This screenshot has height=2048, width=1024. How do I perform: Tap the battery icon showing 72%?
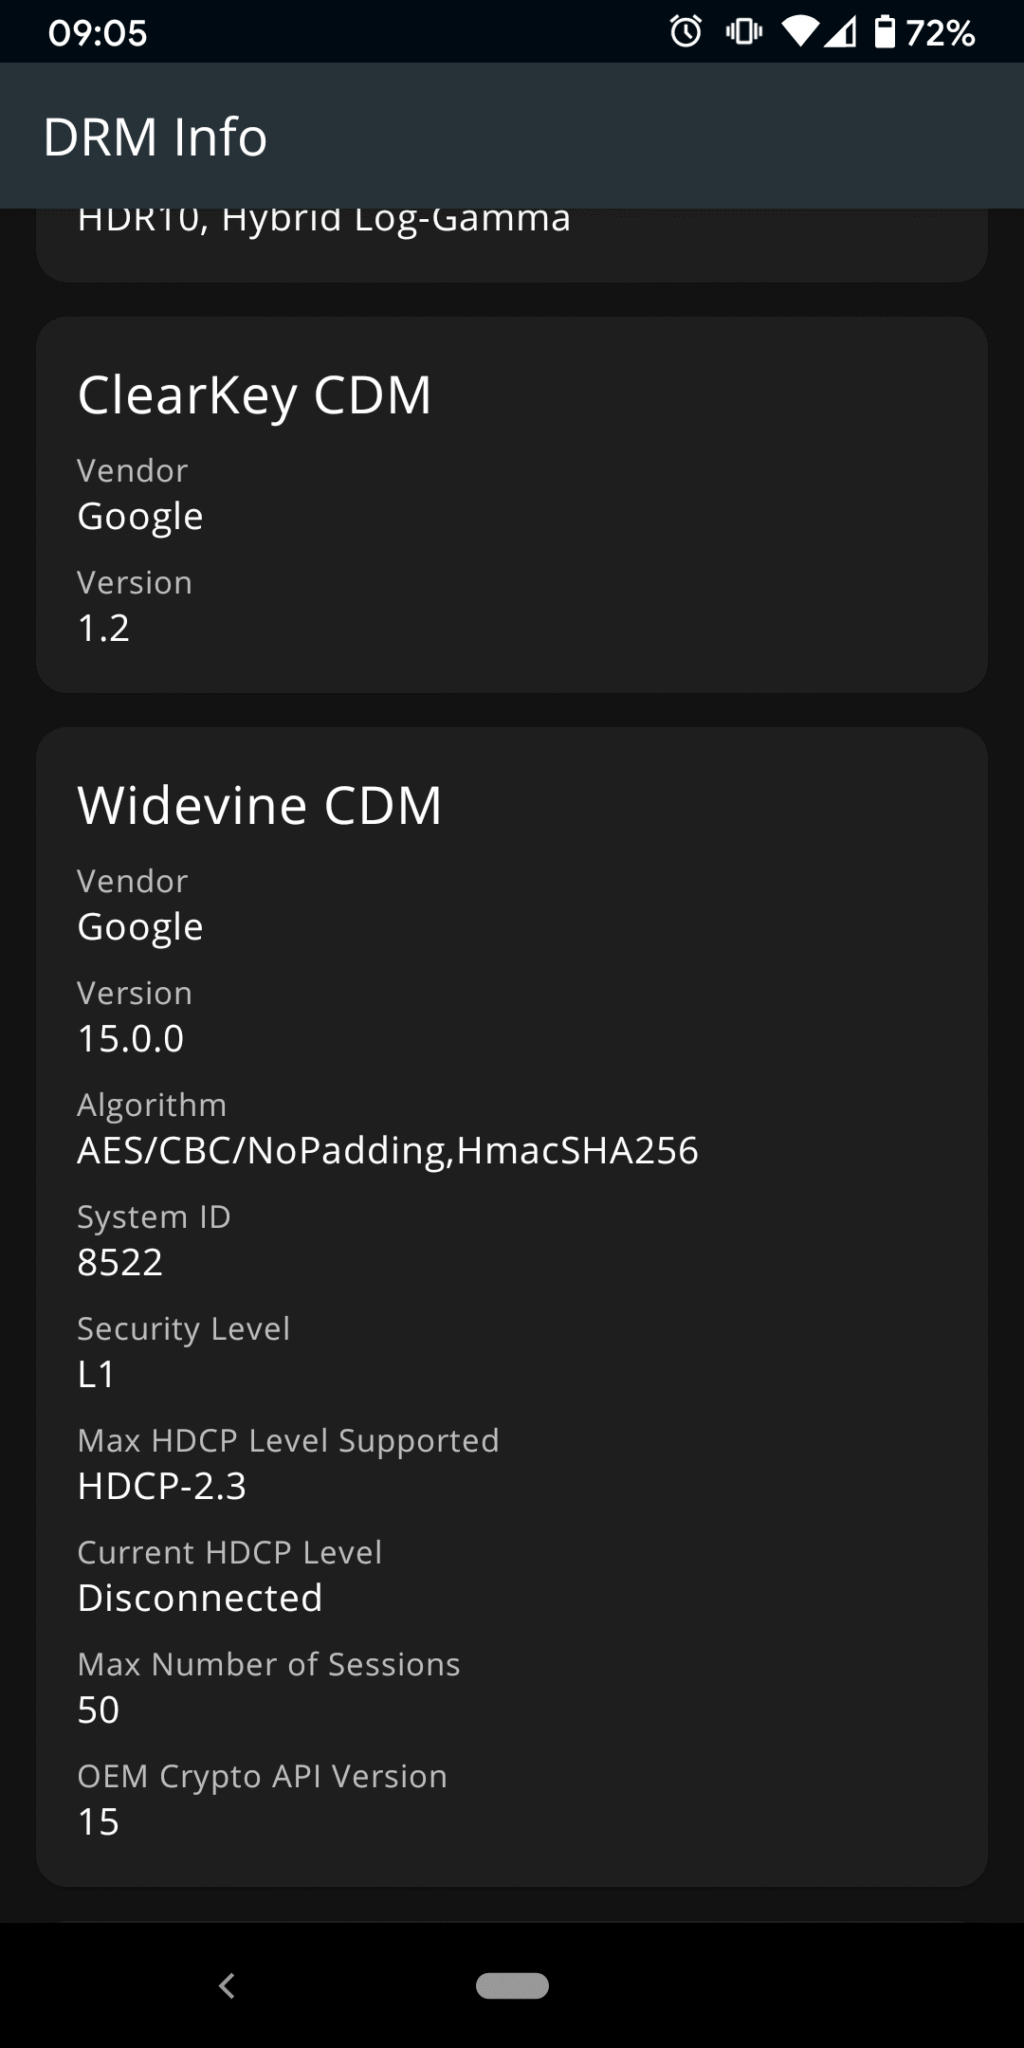click(x=886, y=33)
